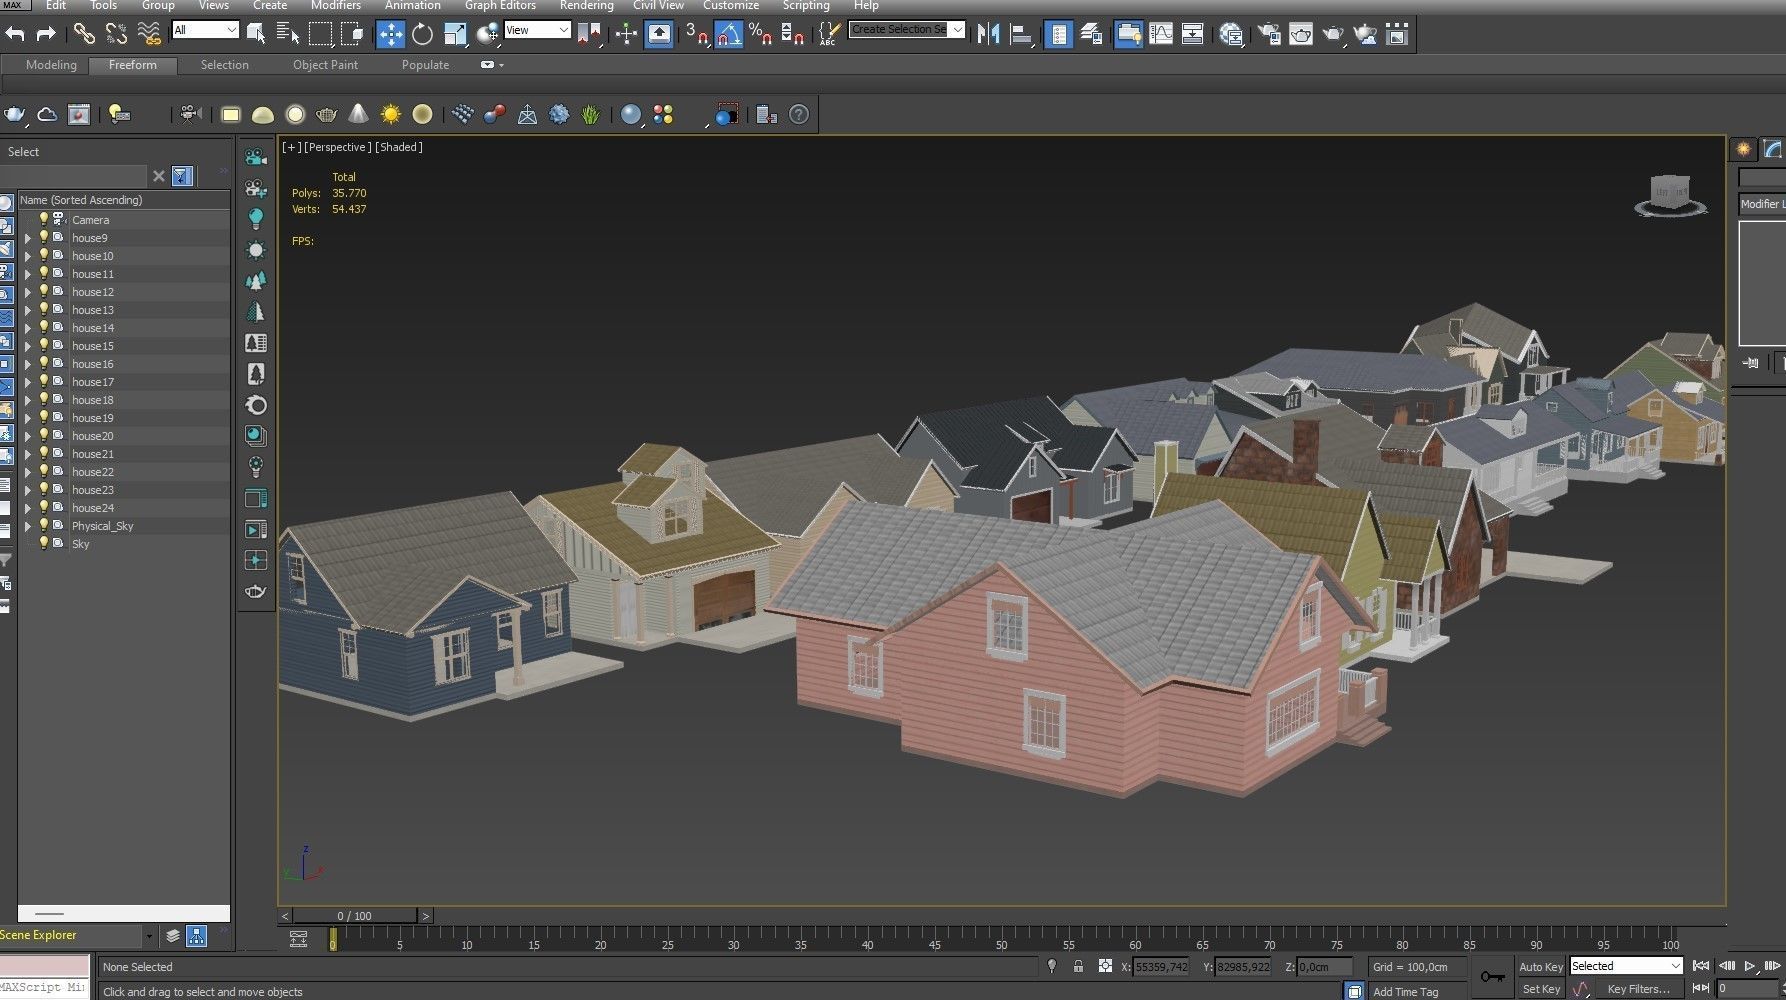Click the Mirror tool icon

[x=989, y=34]
